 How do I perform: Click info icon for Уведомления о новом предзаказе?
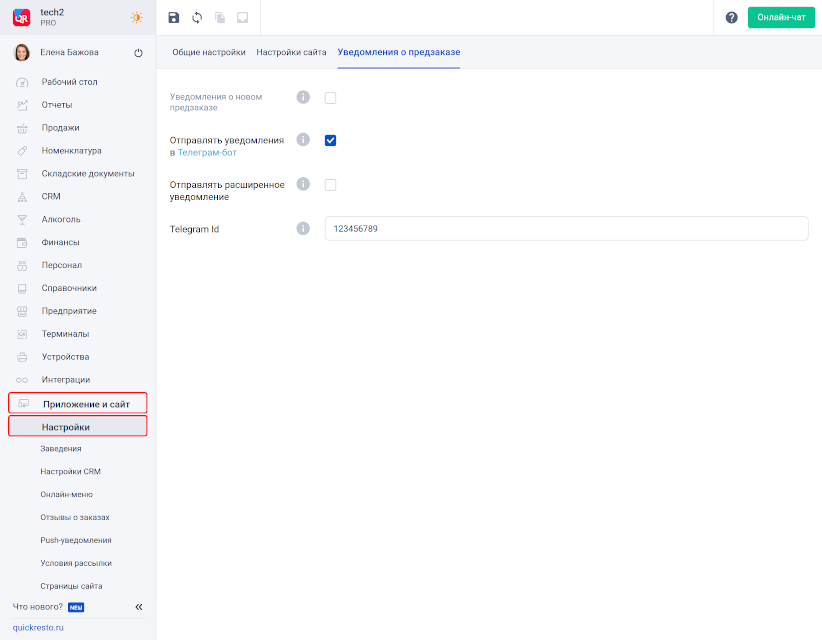303,97
